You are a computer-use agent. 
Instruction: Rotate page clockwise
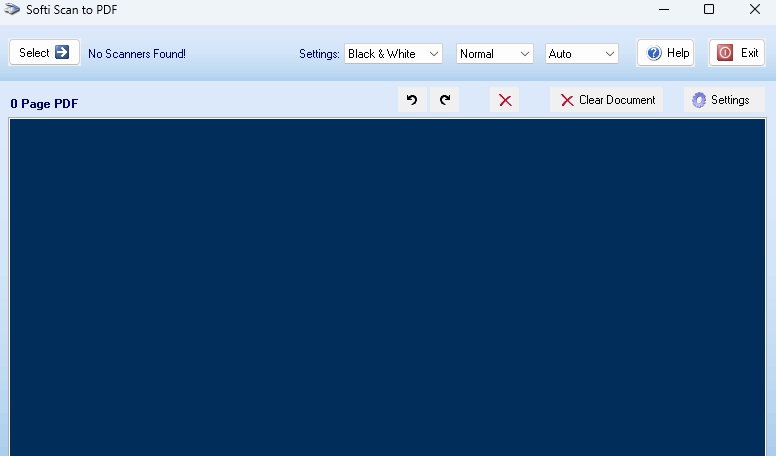coord(444,100)
